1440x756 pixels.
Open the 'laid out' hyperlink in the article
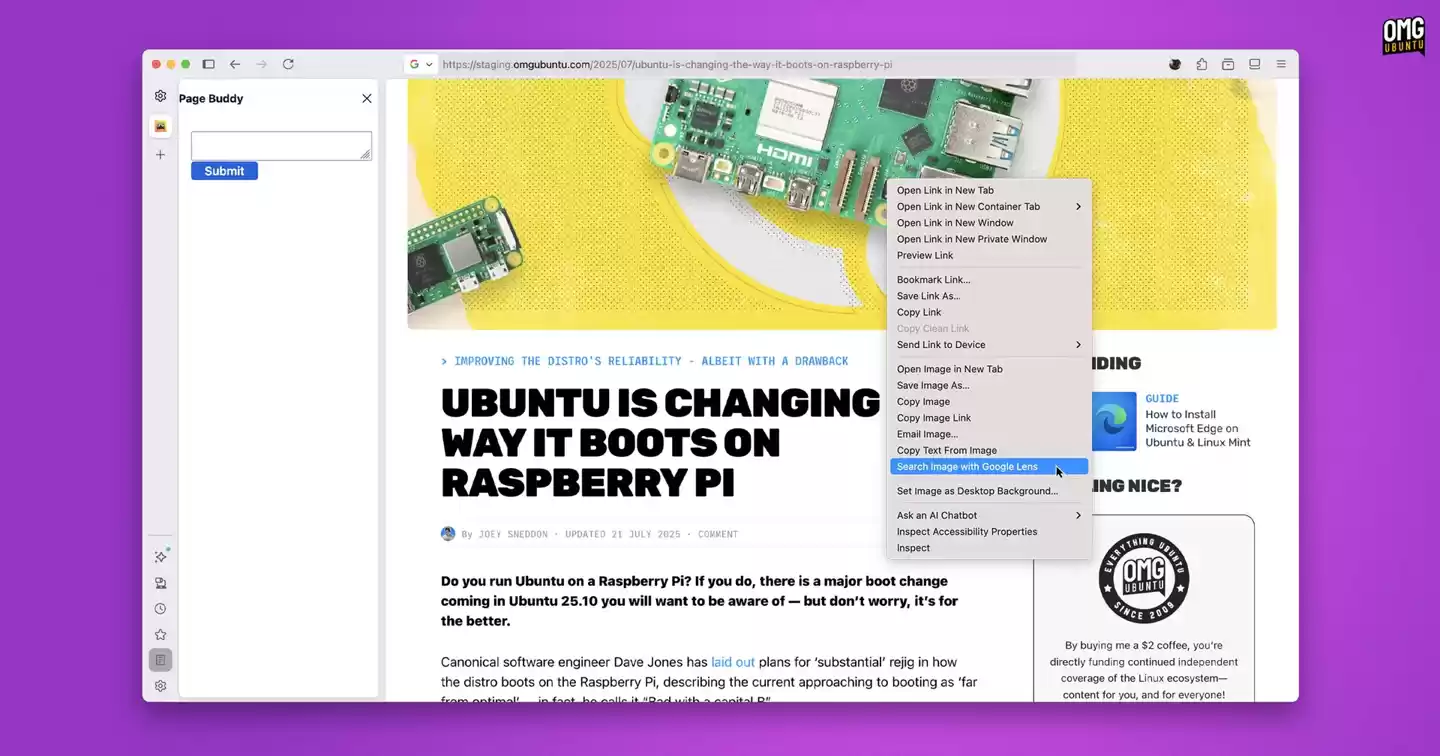733,661
